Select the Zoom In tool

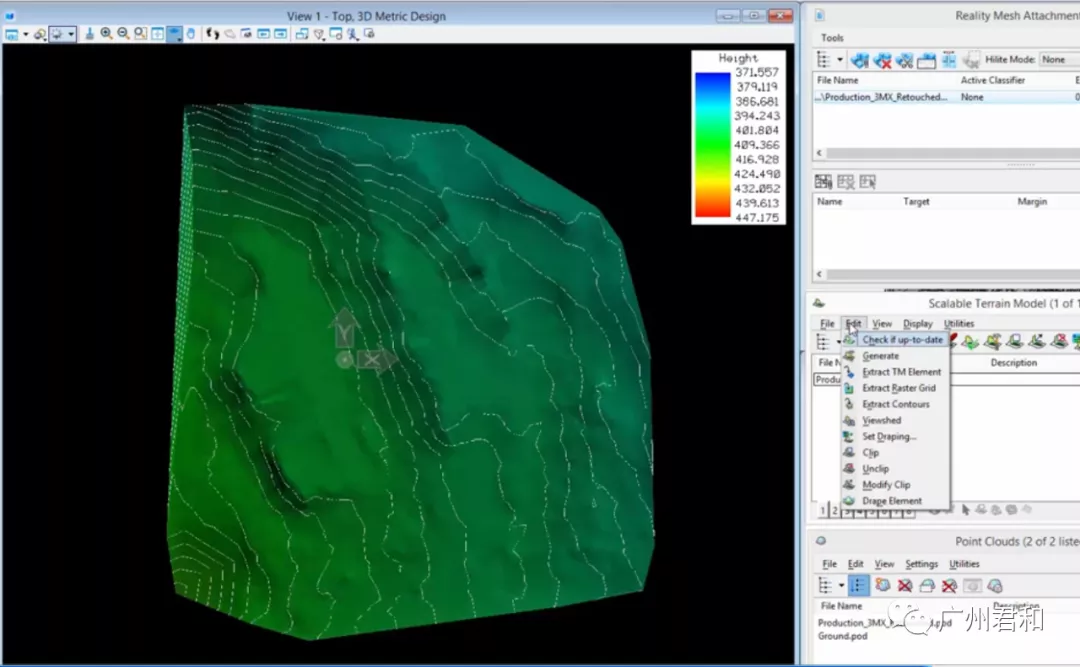107,34
